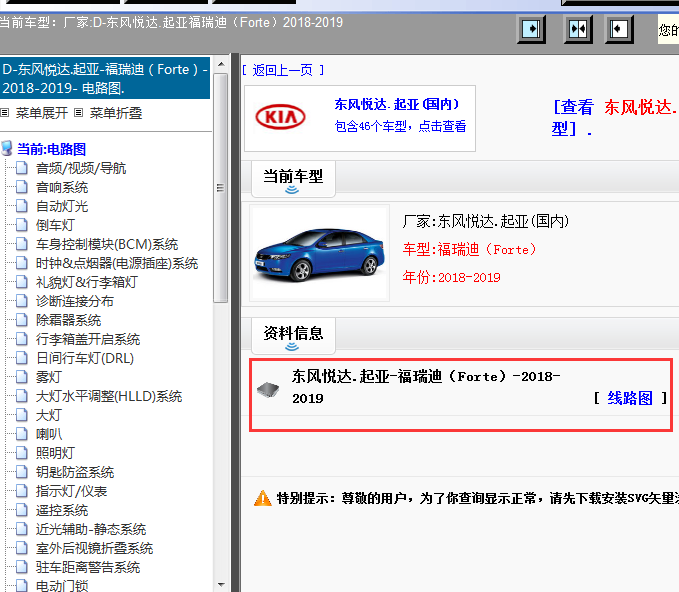Open 钥匙防盗系统 tree item
Screen dimensions: 679x592
click(x=74, y=472)
